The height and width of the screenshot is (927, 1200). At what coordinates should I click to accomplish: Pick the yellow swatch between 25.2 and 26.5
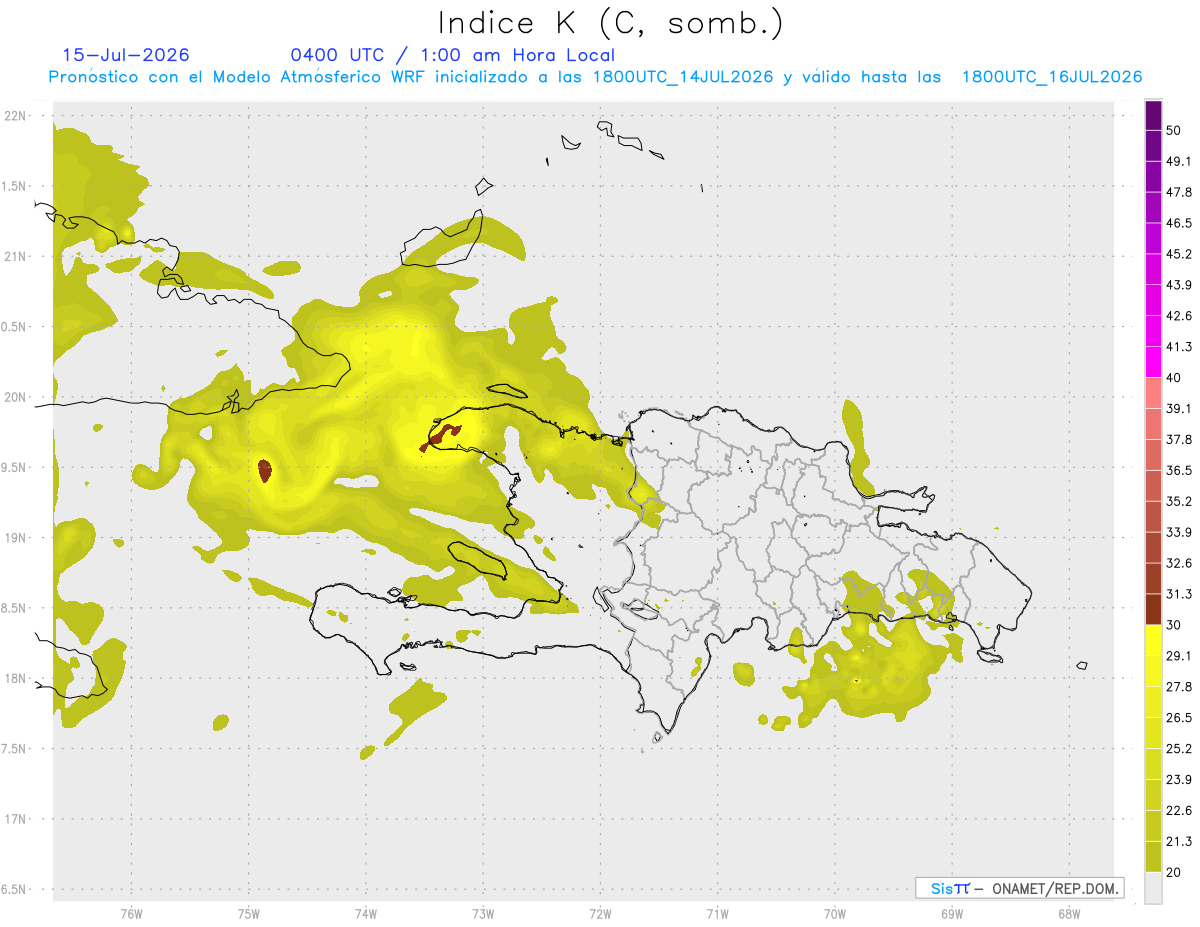coord(1153,733)
